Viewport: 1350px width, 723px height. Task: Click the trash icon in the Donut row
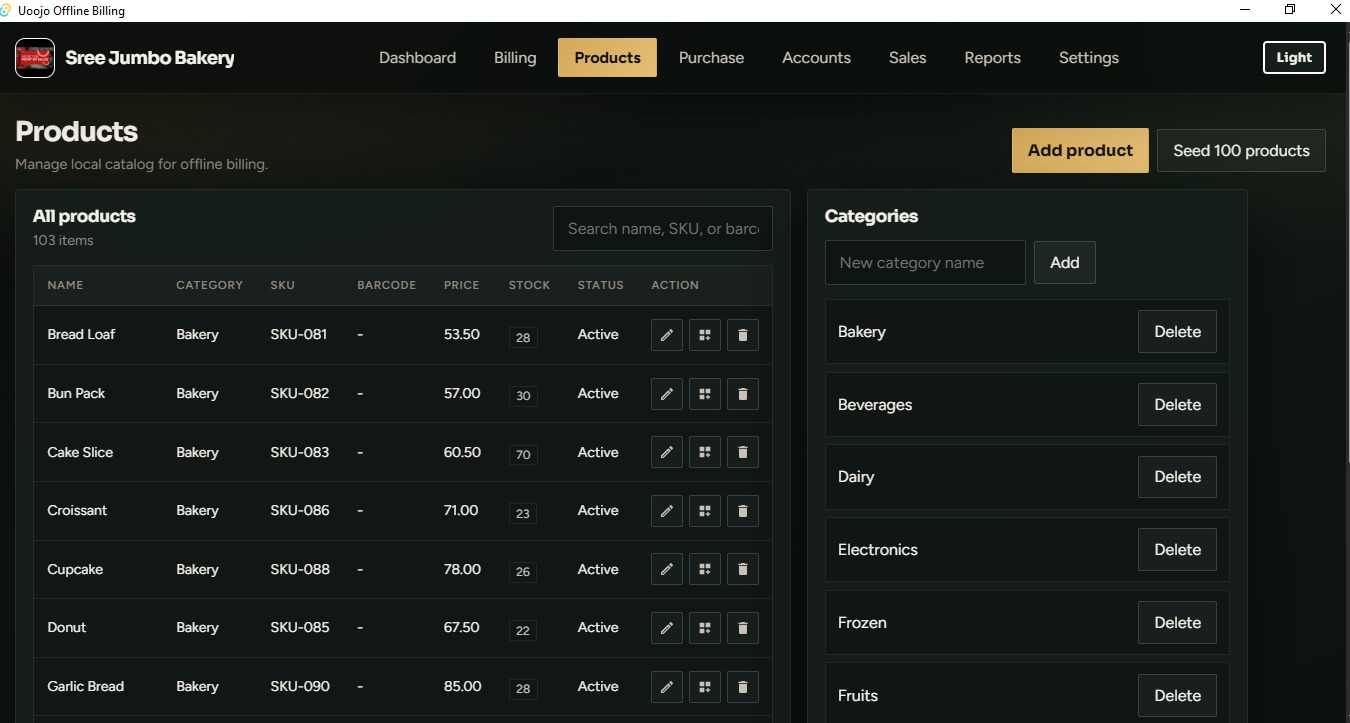(743, 628)
